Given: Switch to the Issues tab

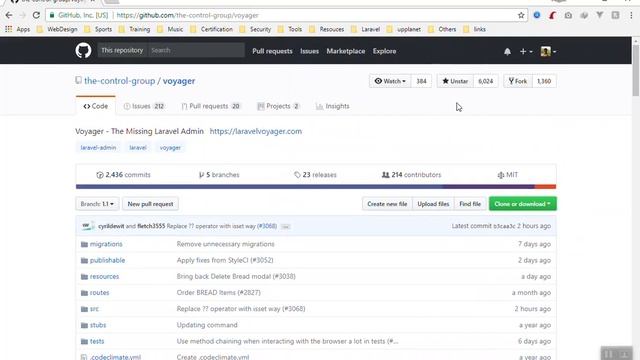Looking at the screenshot, I should (x=144, y=106).
